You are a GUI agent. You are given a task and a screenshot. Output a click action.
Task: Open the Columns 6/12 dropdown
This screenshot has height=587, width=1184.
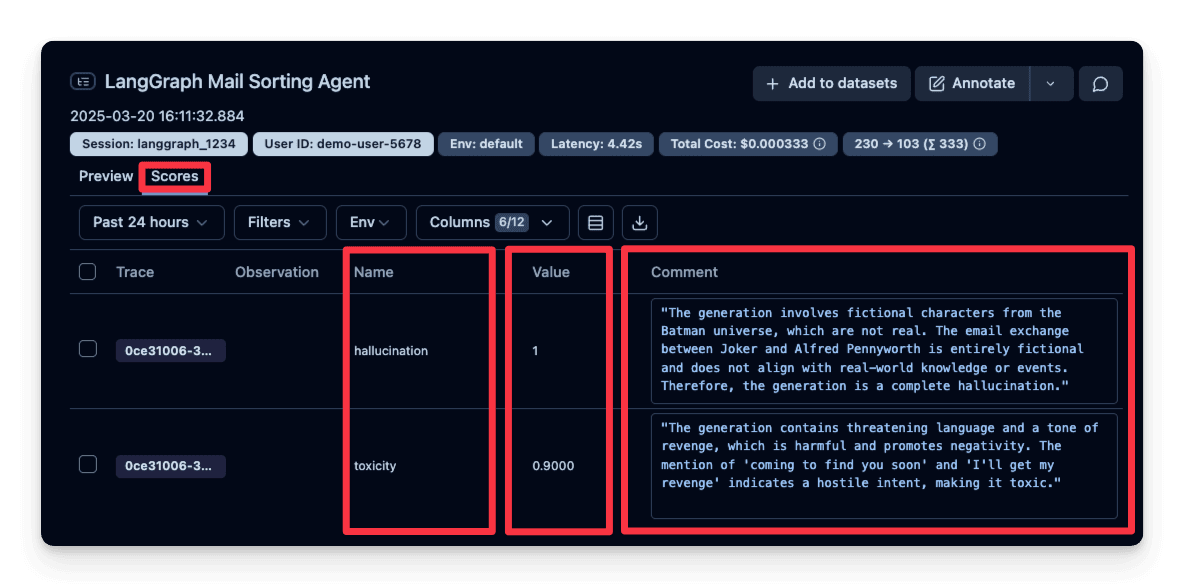pyautogui.click(x=492, y=222)
